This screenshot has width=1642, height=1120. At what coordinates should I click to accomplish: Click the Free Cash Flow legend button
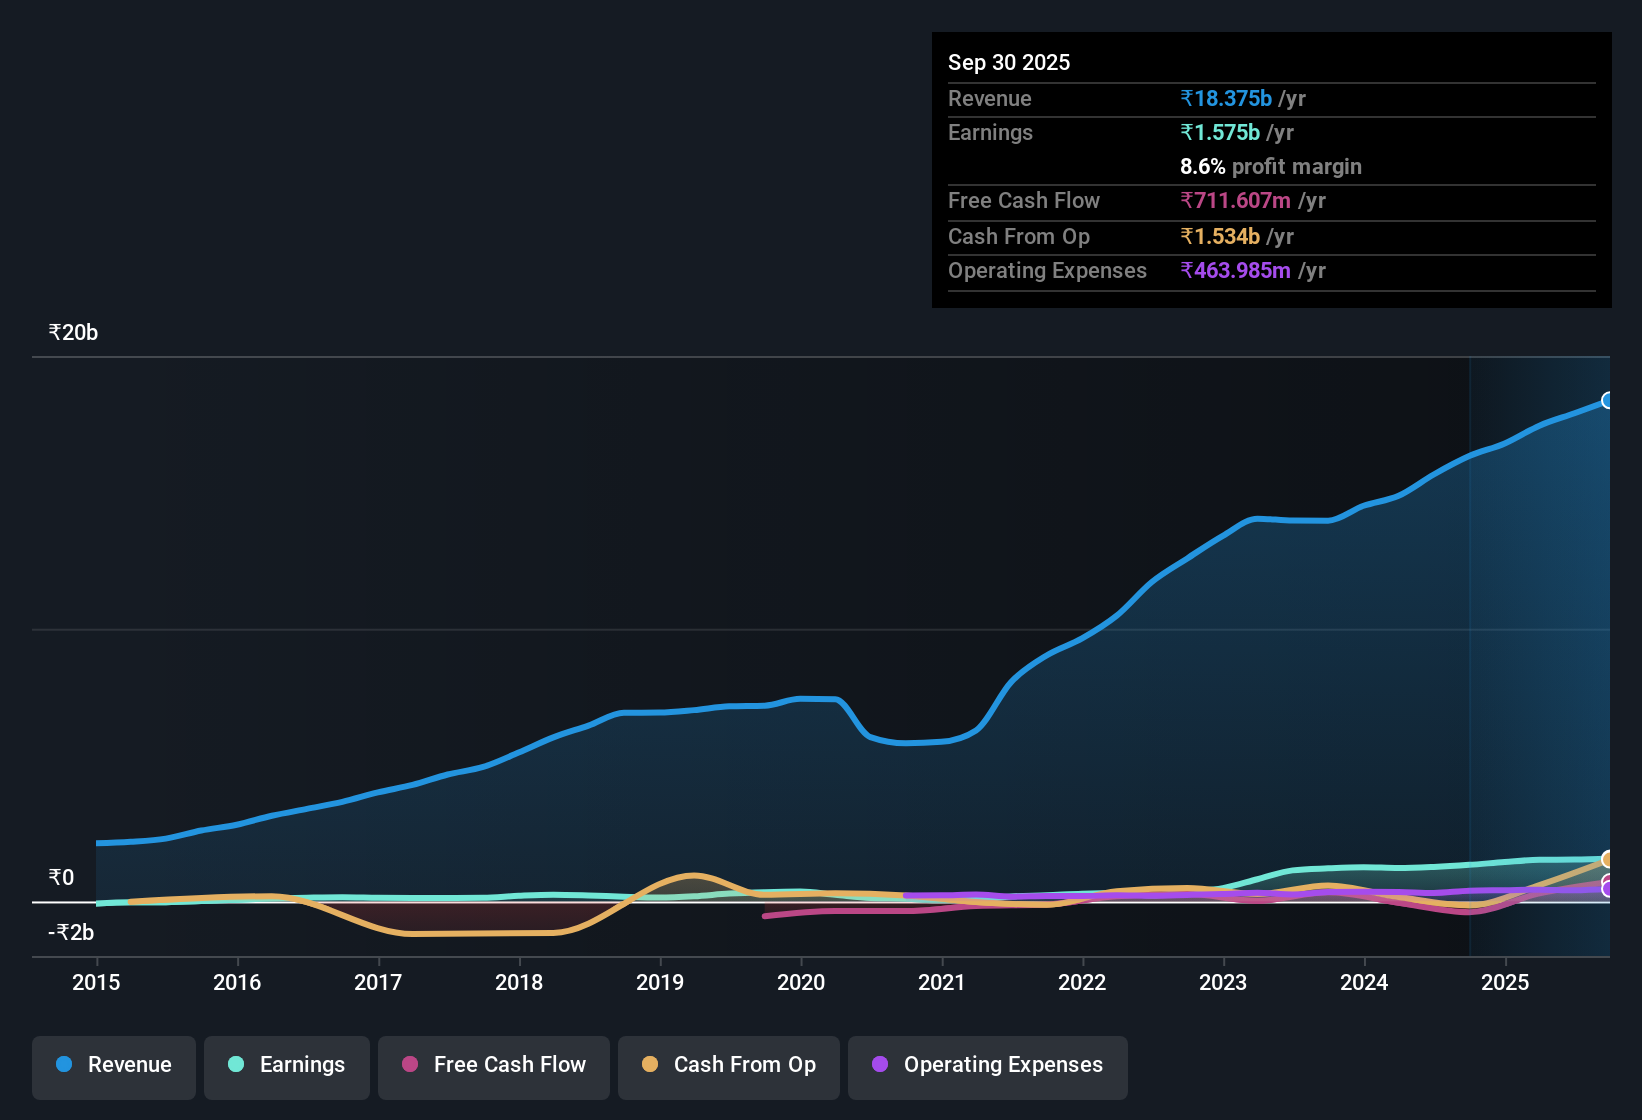click(x=493, y=1065)
